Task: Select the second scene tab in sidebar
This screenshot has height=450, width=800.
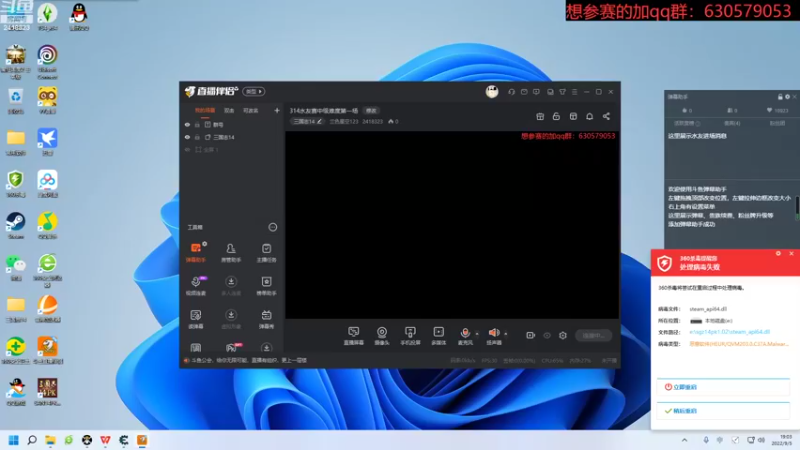Action: coord(229,110)
